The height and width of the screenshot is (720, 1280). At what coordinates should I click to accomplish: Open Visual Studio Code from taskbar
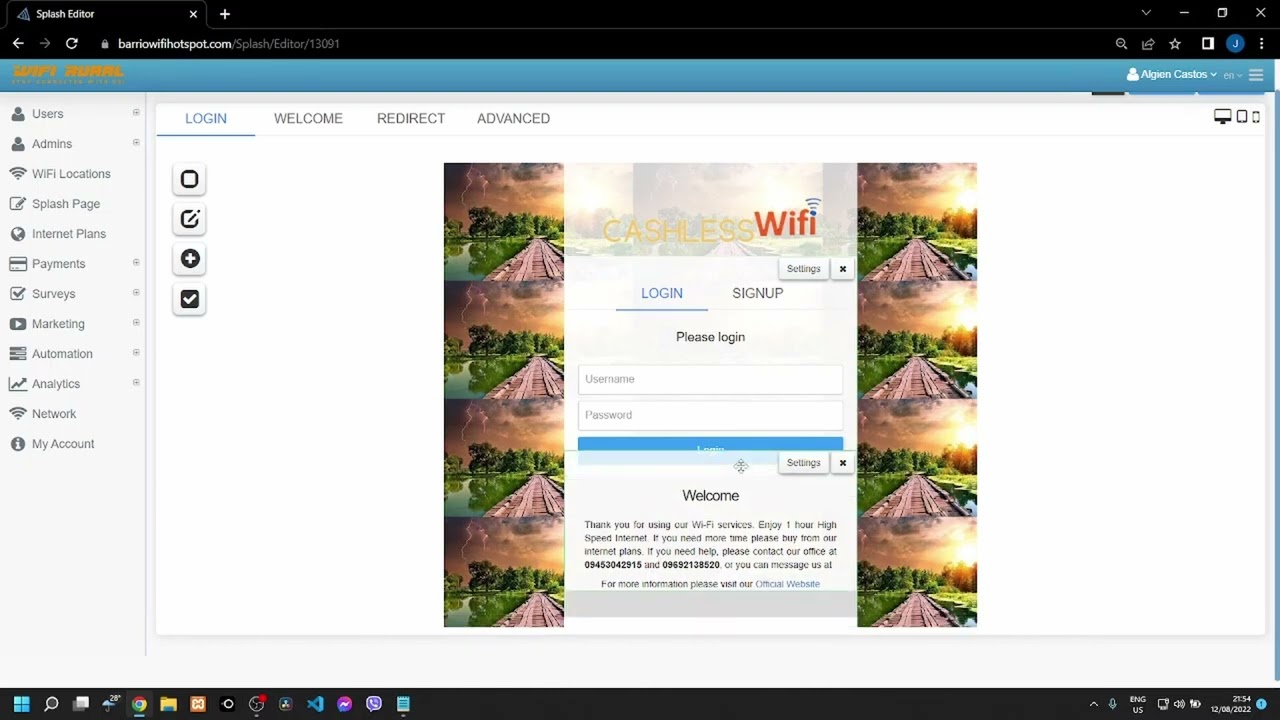315,704
